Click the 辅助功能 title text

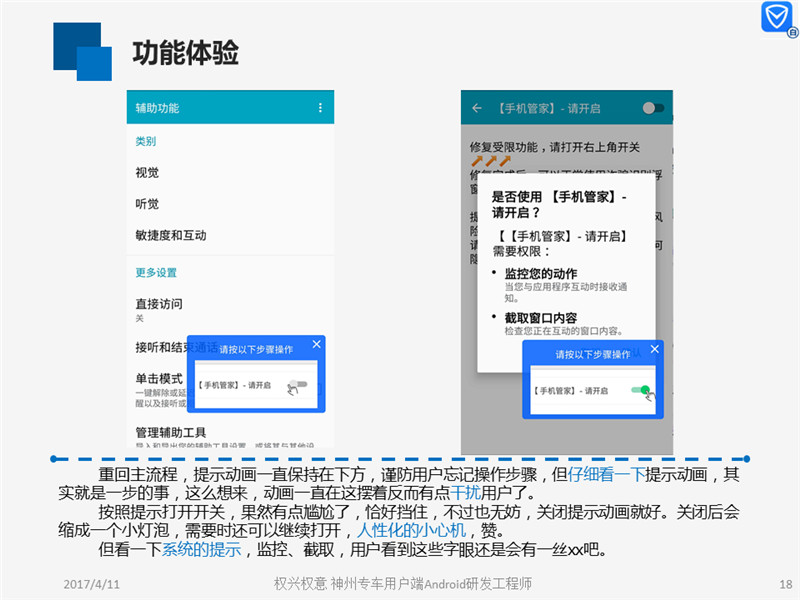[157, 108]
